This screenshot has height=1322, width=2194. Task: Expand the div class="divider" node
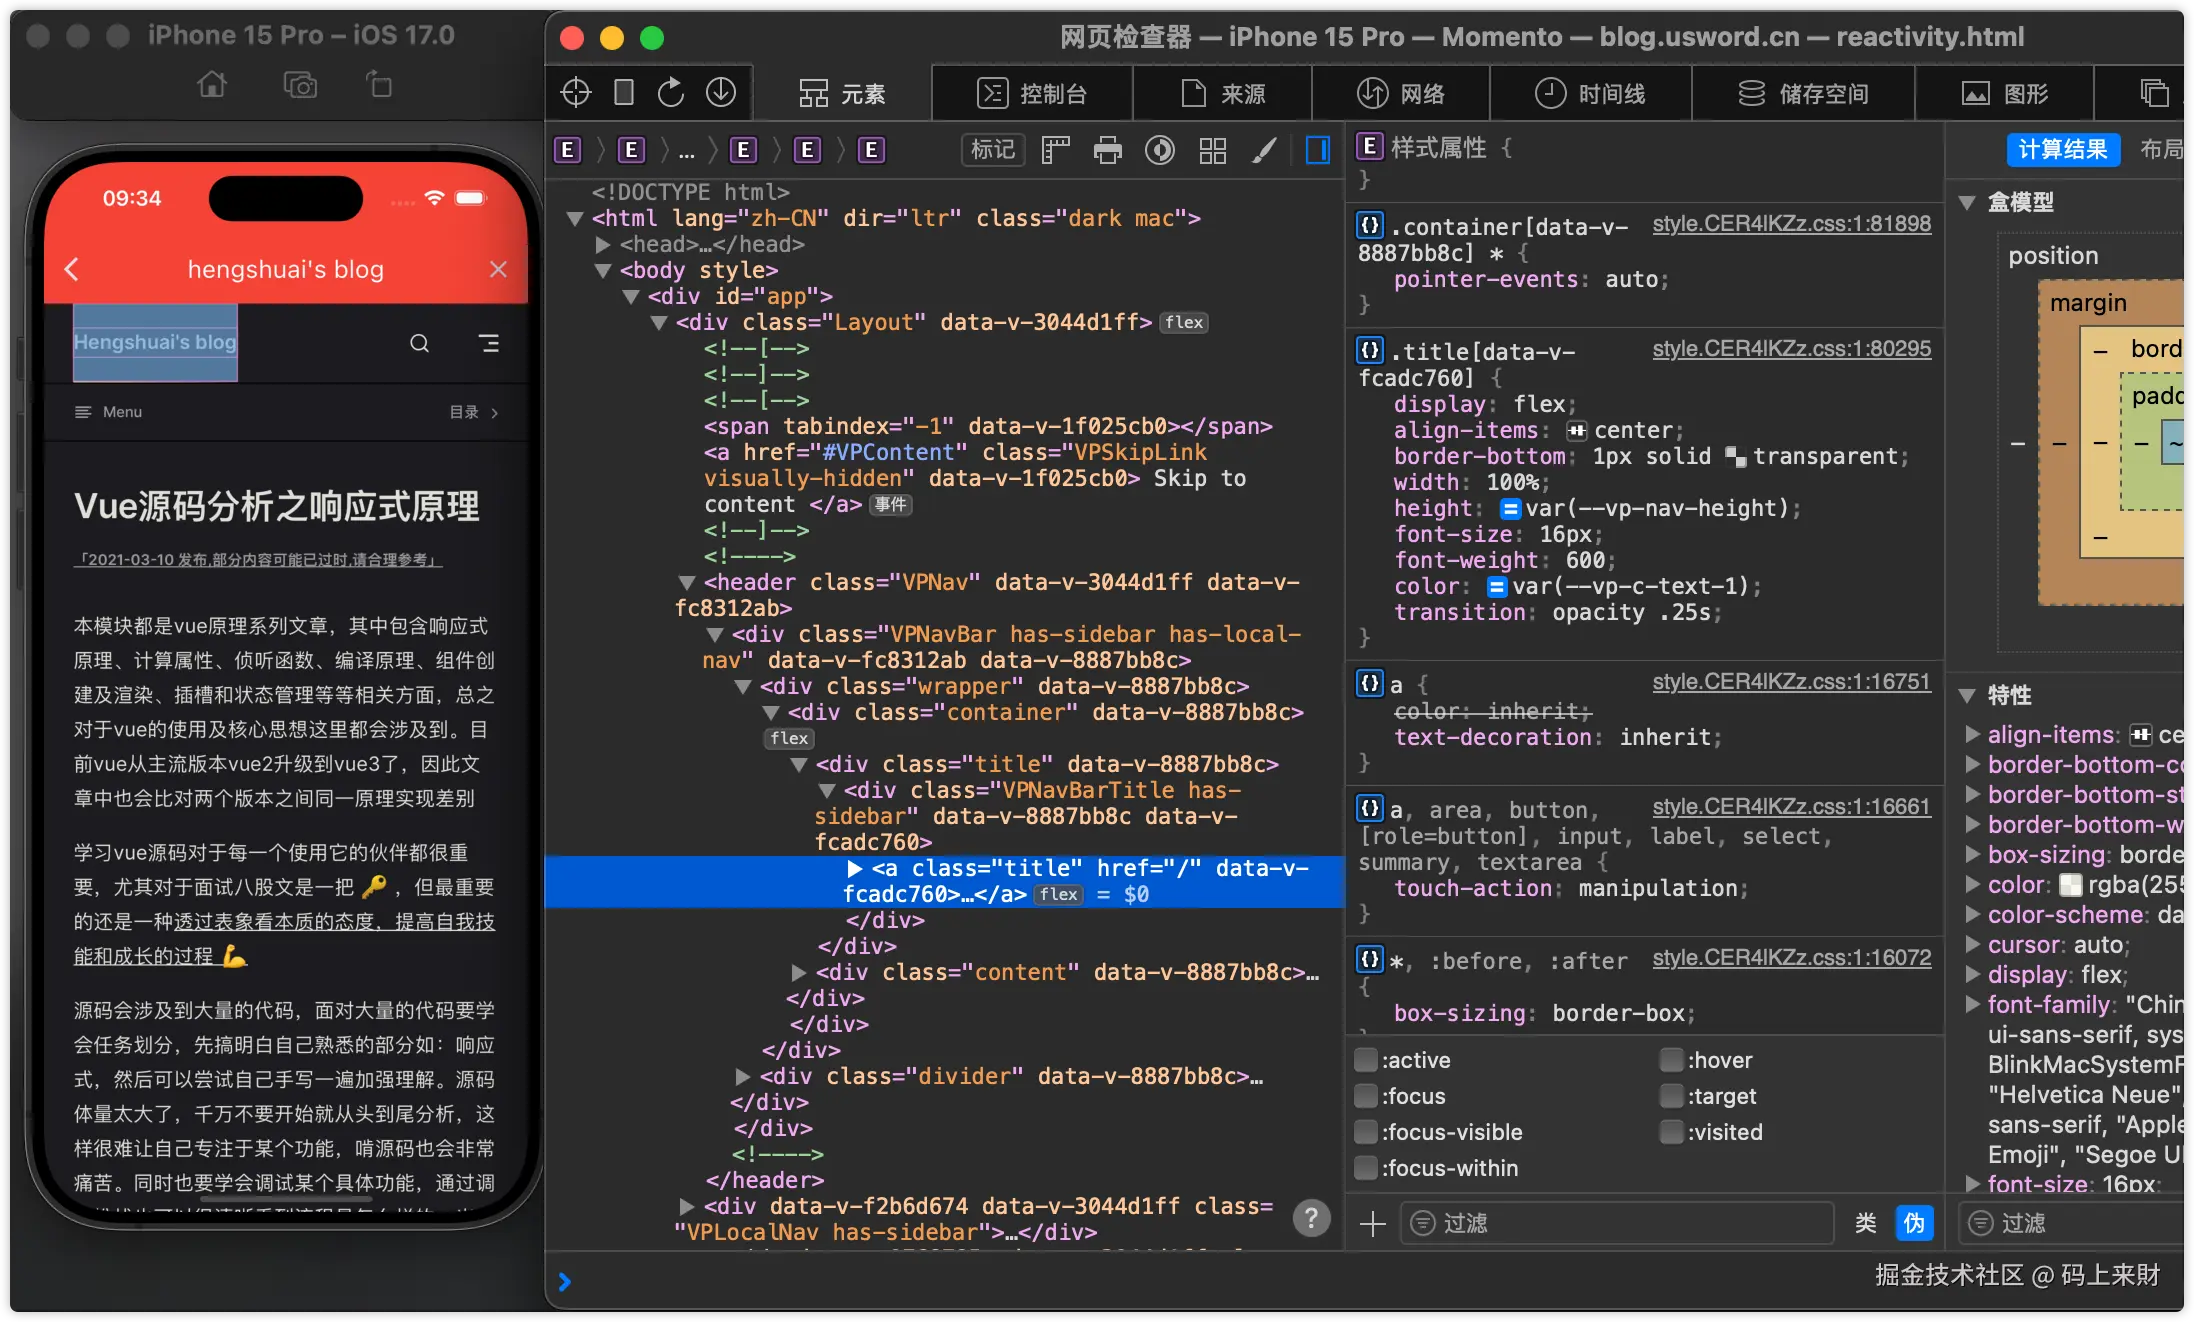743,1076
